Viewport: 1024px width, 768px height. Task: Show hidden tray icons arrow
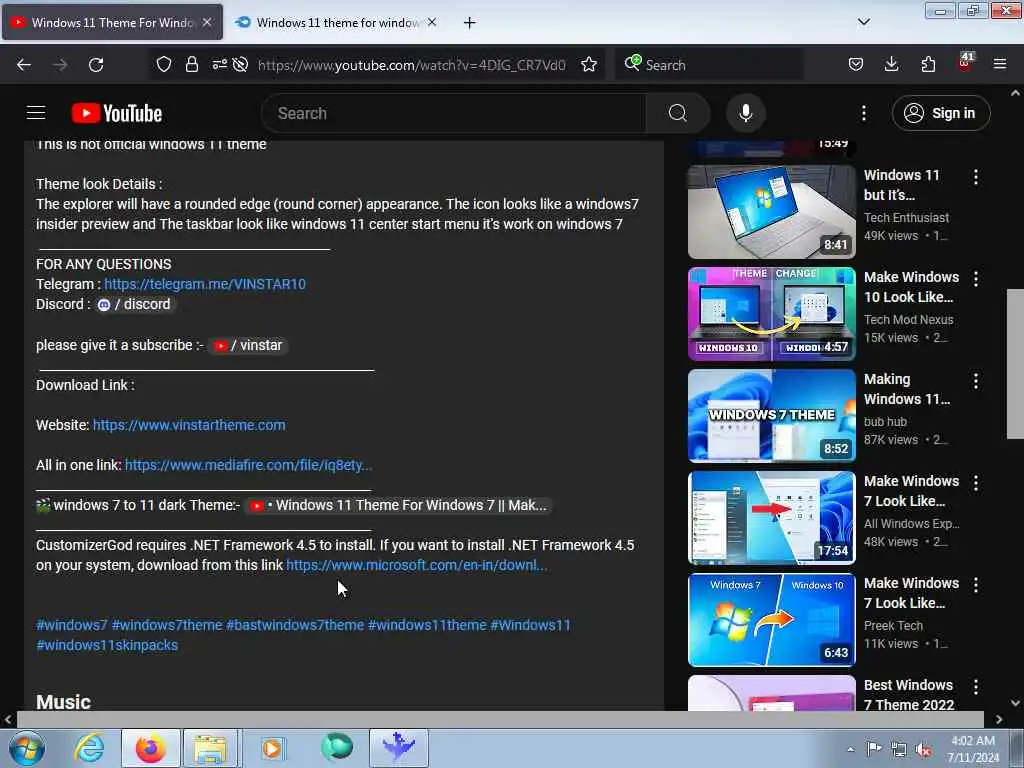coord(850,749)
